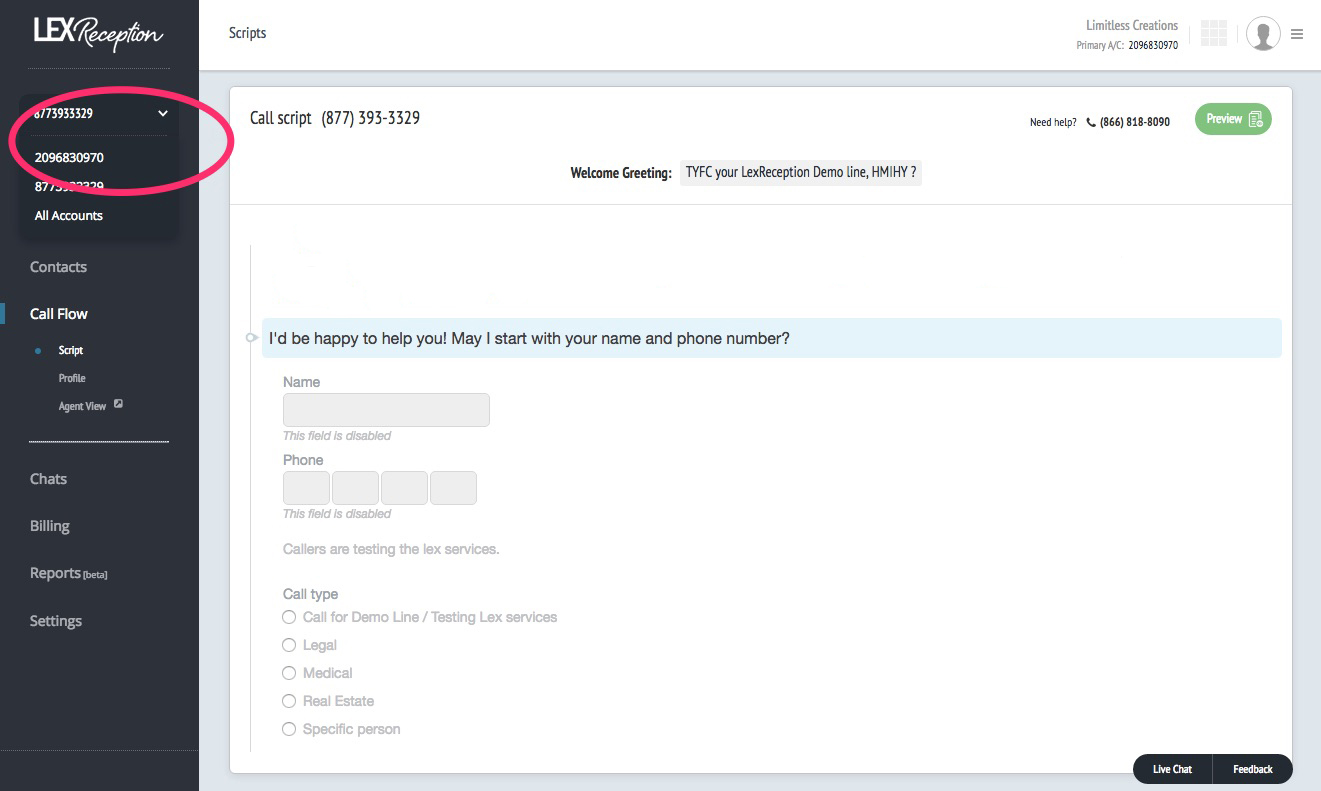This screenshot has width=1321, height=791.
Task: Click the Feedback button
Action: coord(1253,769)
